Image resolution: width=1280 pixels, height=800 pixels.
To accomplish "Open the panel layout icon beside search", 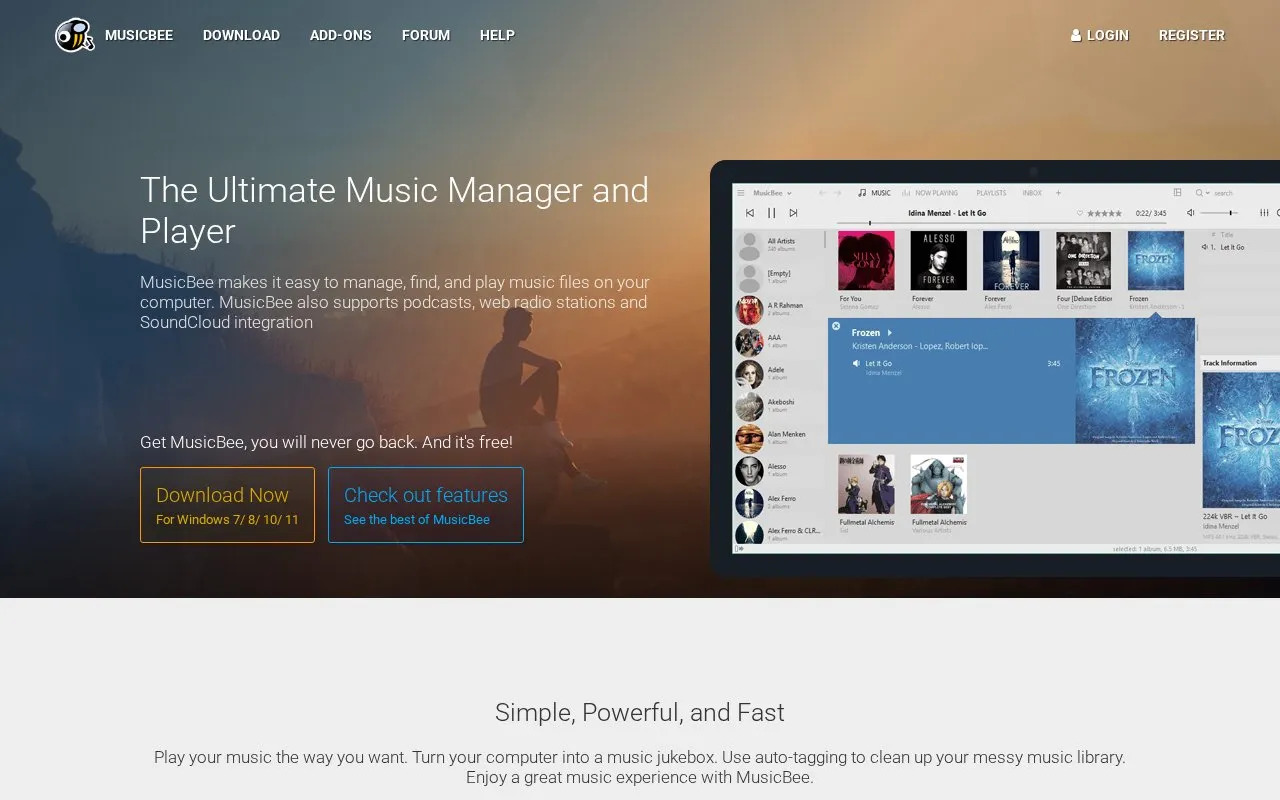I will pos(1177,193).
